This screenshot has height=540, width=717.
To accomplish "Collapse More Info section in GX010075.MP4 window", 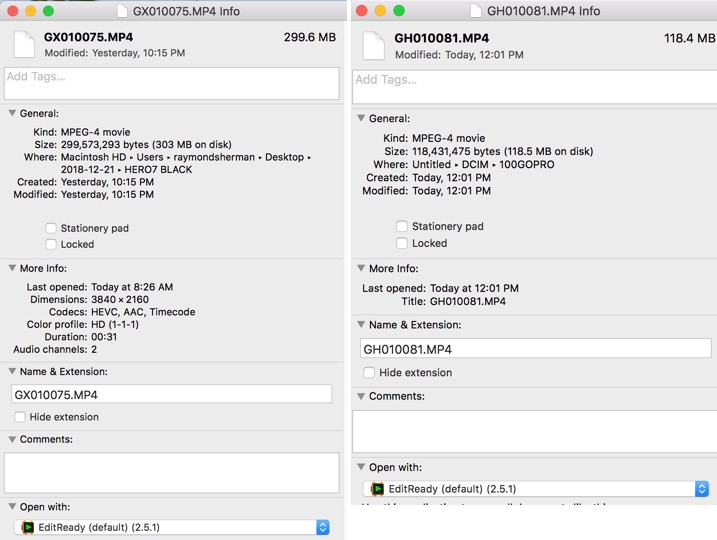I will (12, 268).
